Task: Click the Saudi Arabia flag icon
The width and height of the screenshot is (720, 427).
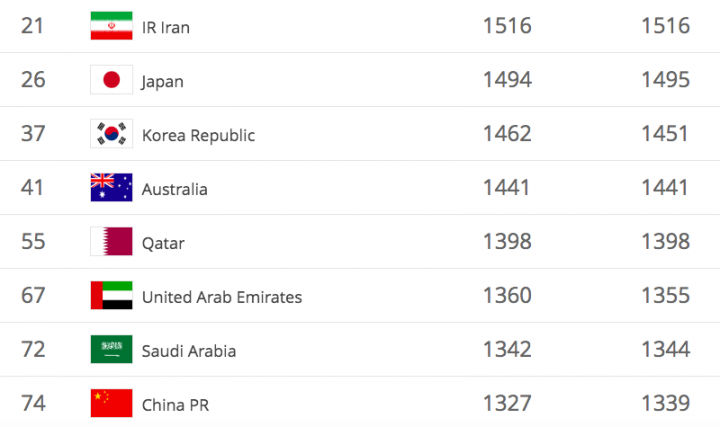Action: (x=111, y=350)
